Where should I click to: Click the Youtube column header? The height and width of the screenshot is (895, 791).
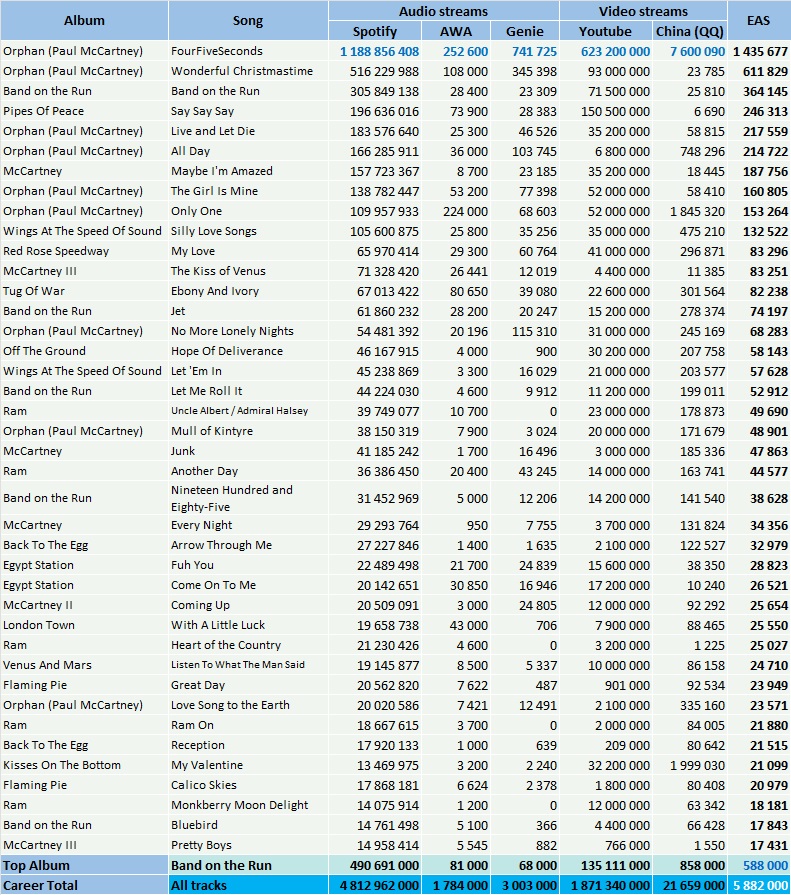click(x=606, y=31)
